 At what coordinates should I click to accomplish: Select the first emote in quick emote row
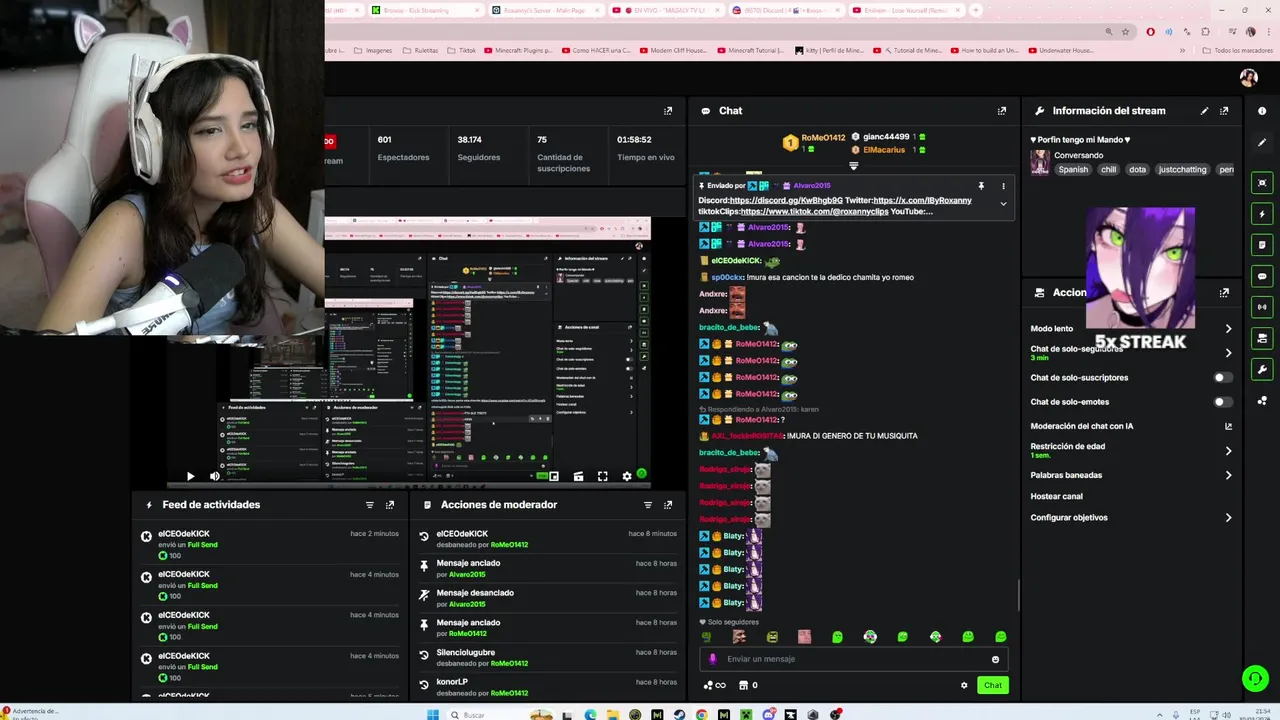click(706, 637)
